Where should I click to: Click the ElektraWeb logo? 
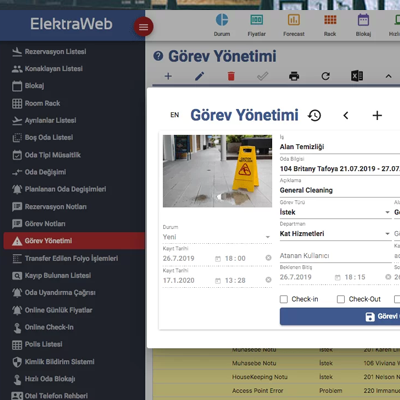pyautogui.click(x=71, y=24)
